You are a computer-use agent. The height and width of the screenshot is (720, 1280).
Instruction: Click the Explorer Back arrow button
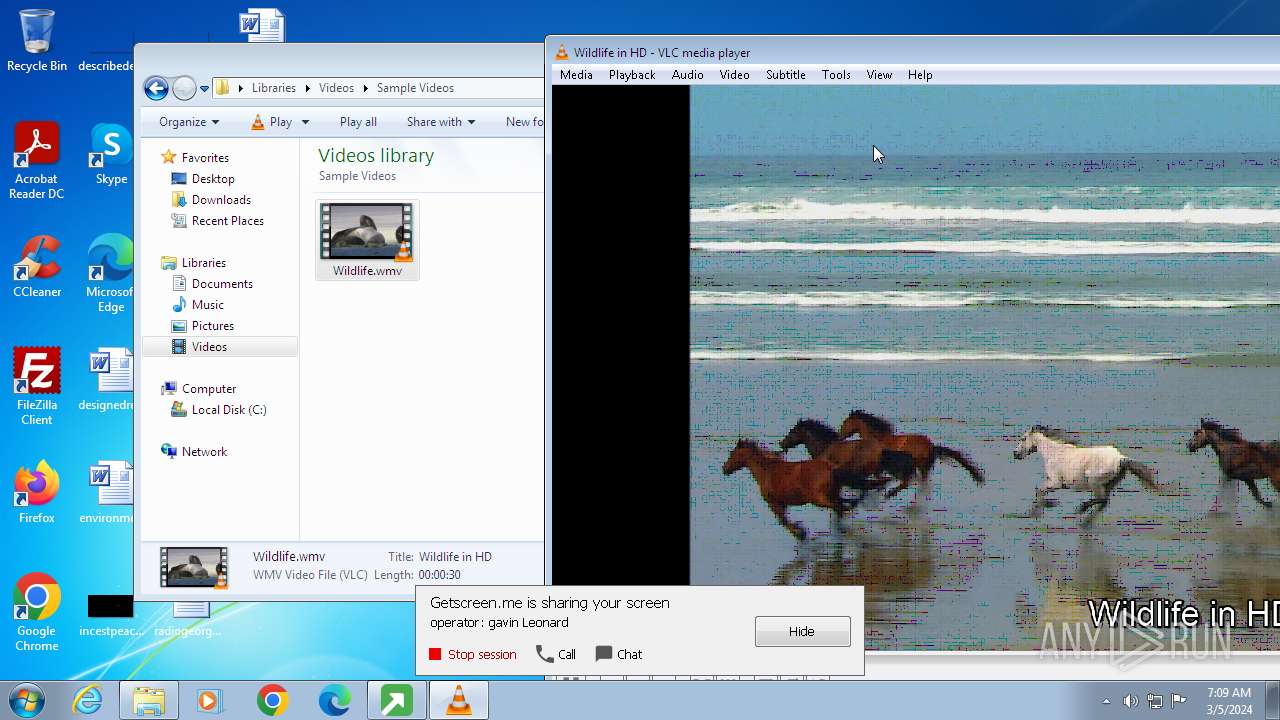point(156,88)
